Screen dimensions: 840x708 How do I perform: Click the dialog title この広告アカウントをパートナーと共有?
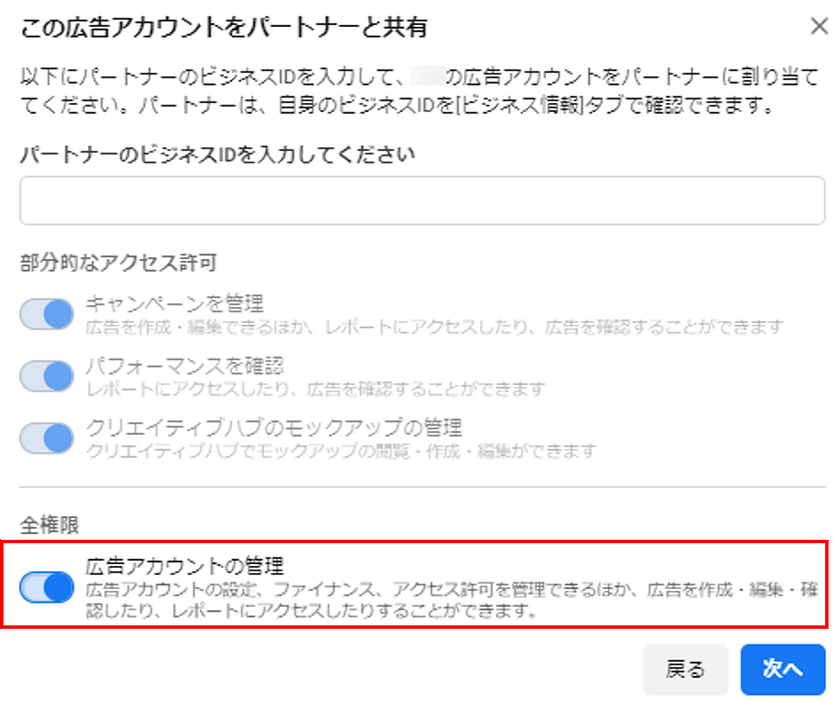point(224,28)
